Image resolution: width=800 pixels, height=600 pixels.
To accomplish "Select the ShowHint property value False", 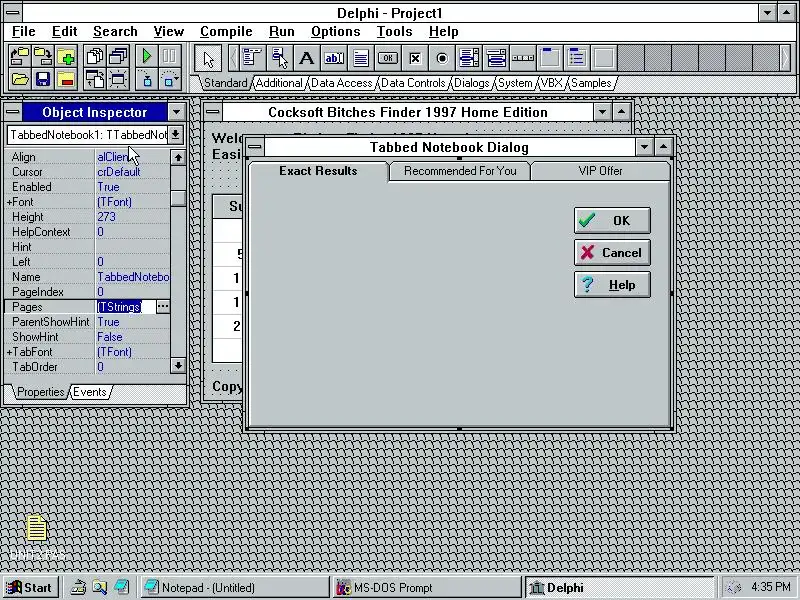I will (x=133, y=337).
